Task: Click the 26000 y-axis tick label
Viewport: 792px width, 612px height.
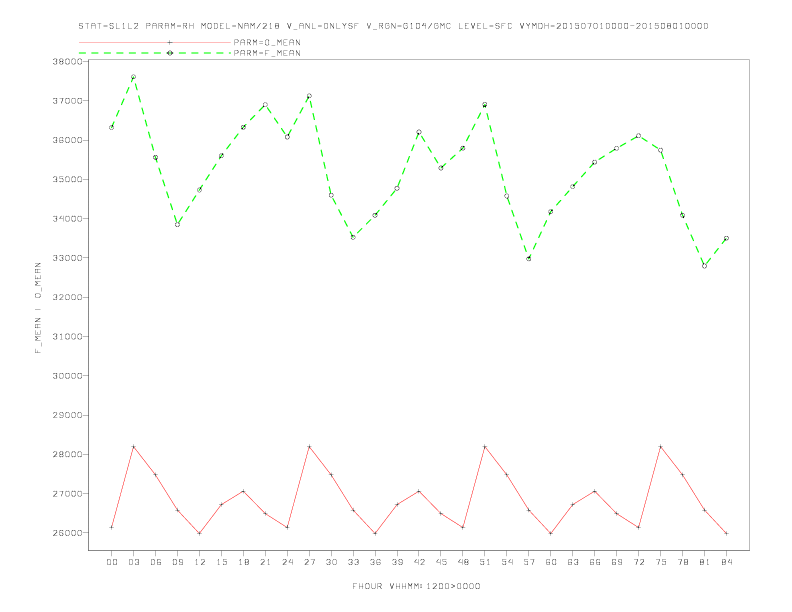Action: coord(67,533)
